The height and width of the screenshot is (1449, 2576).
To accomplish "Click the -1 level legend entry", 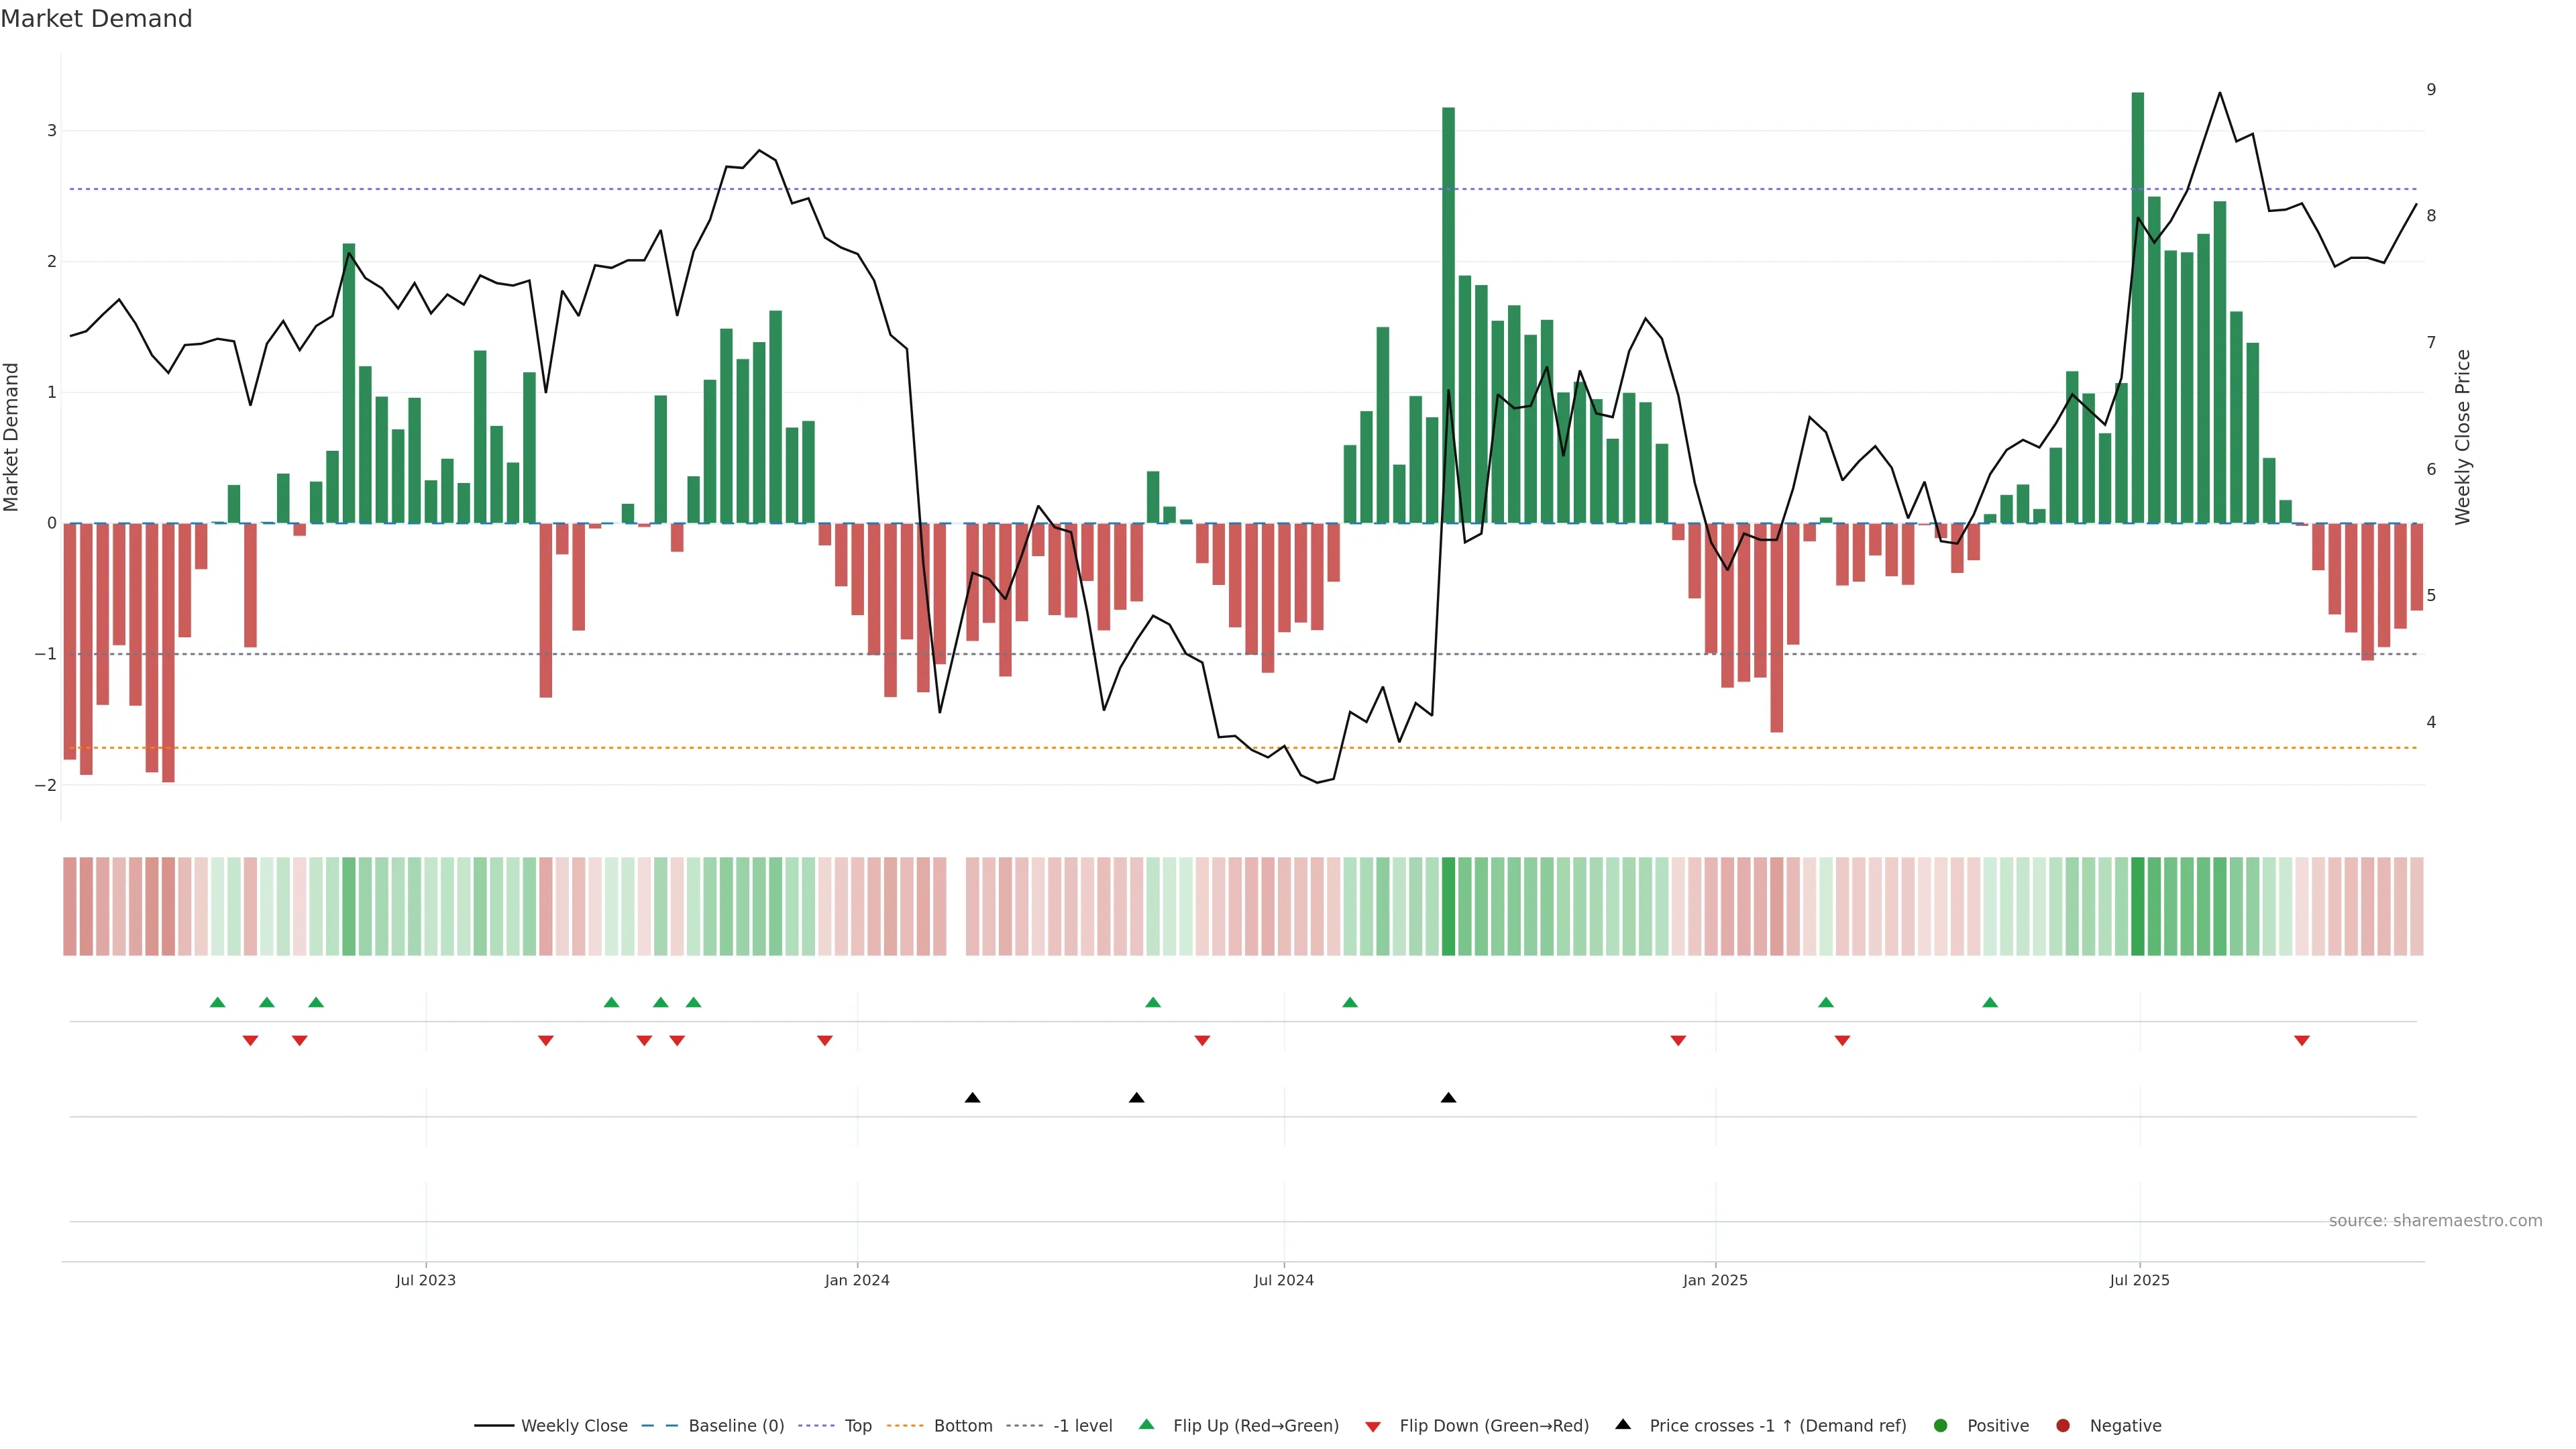I will pos(1082,1425).
